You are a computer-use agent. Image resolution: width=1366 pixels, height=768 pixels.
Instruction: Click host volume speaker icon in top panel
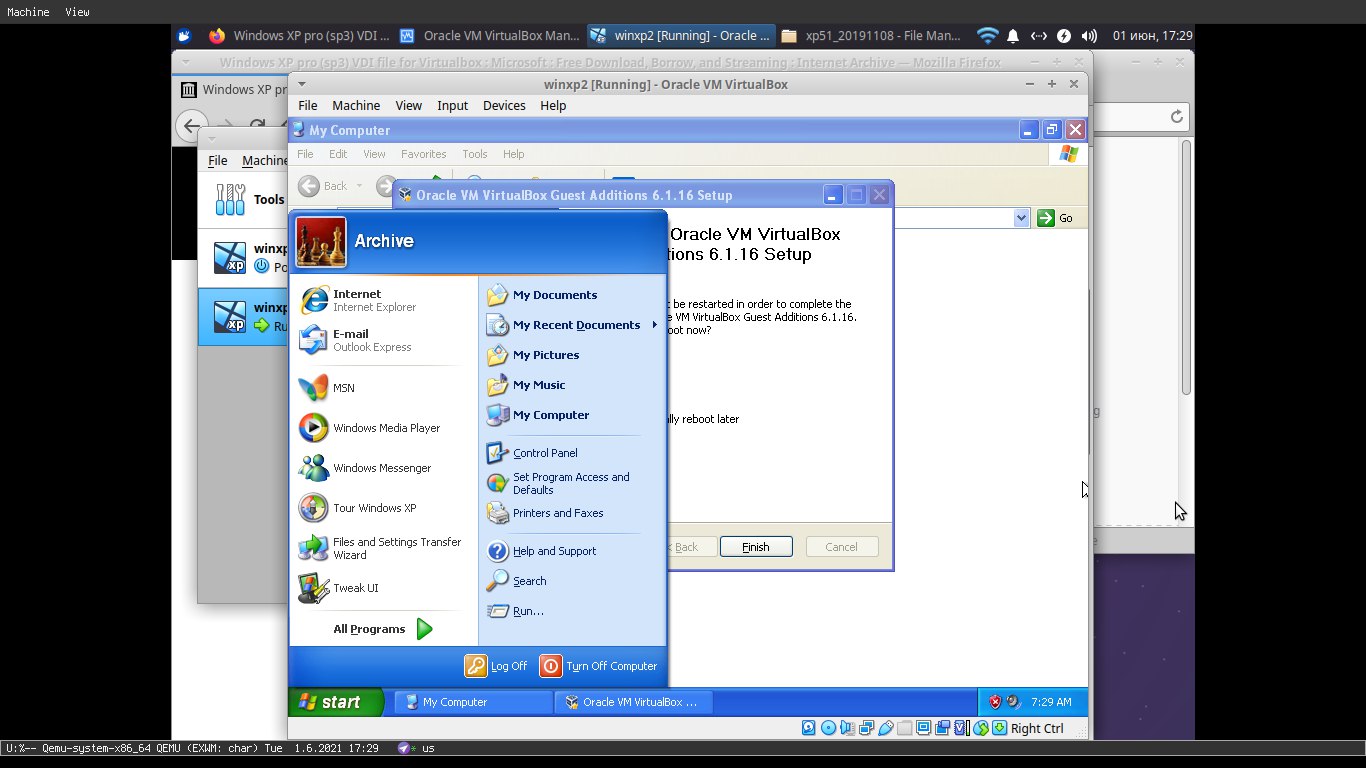(1089, 36)
